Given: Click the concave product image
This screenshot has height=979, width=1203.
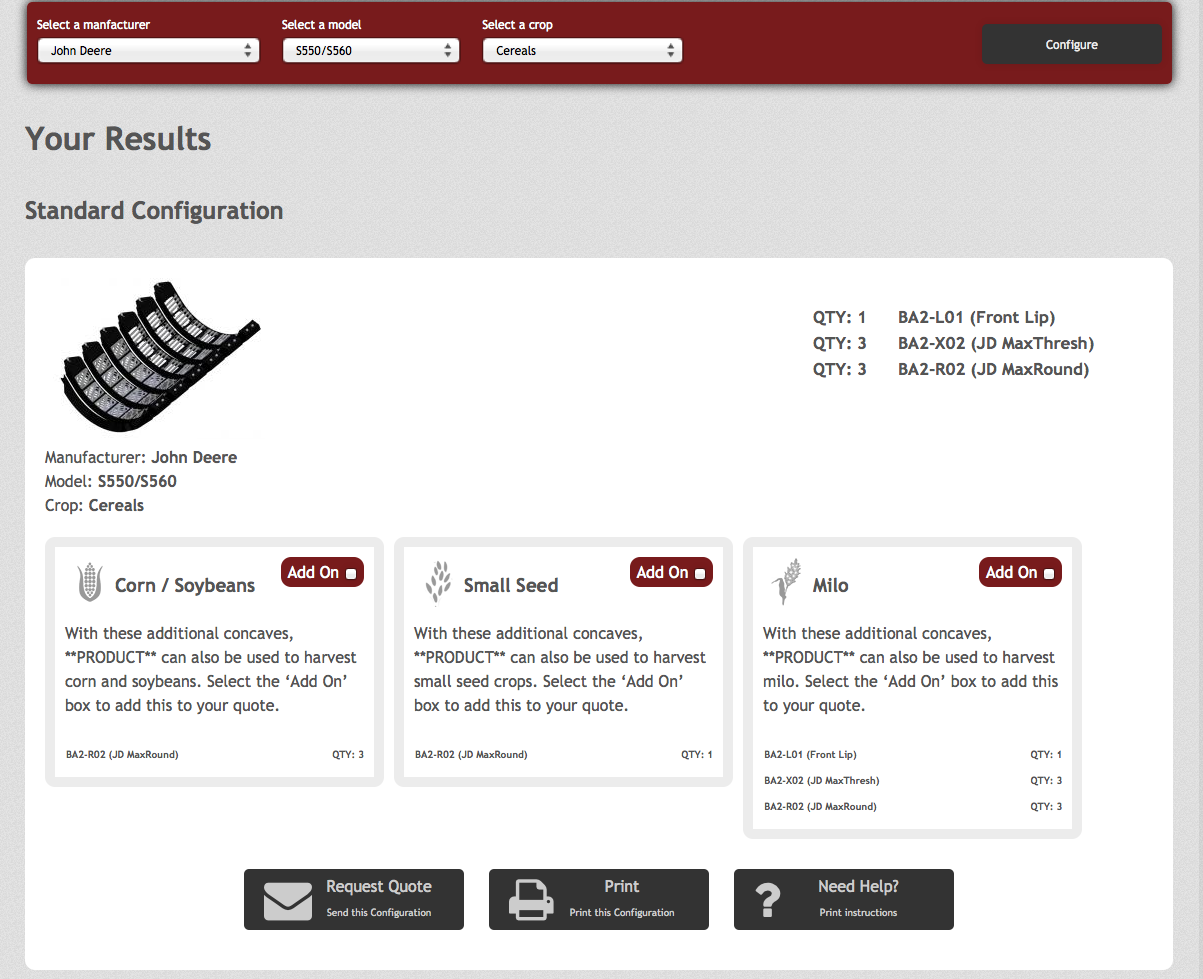Looking at the screenshot, I should point(156,357).
